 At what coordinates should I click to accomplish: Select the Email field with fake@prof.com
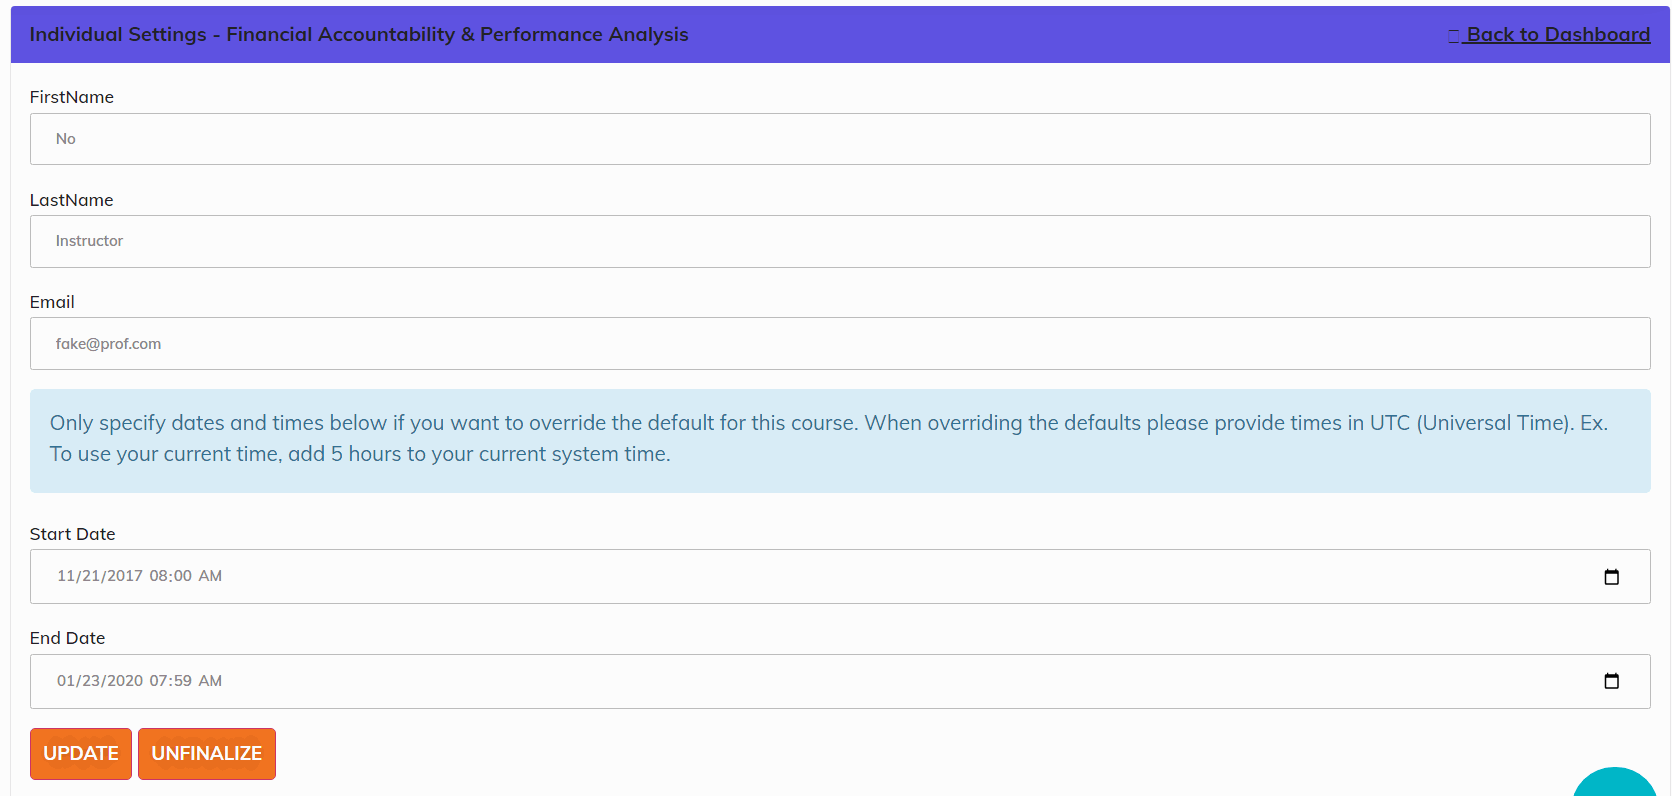(840, 344)
